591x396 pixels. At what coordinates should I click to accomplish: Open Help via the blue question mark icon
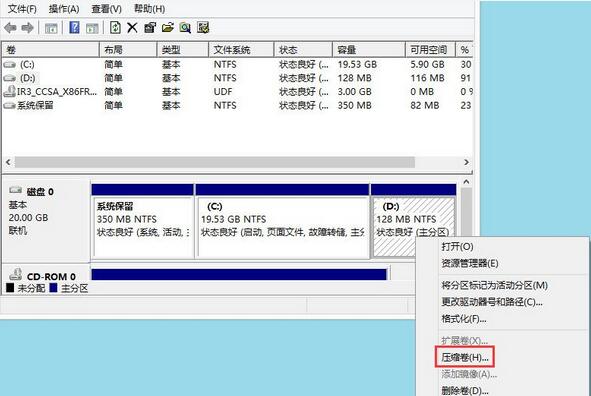75,28
